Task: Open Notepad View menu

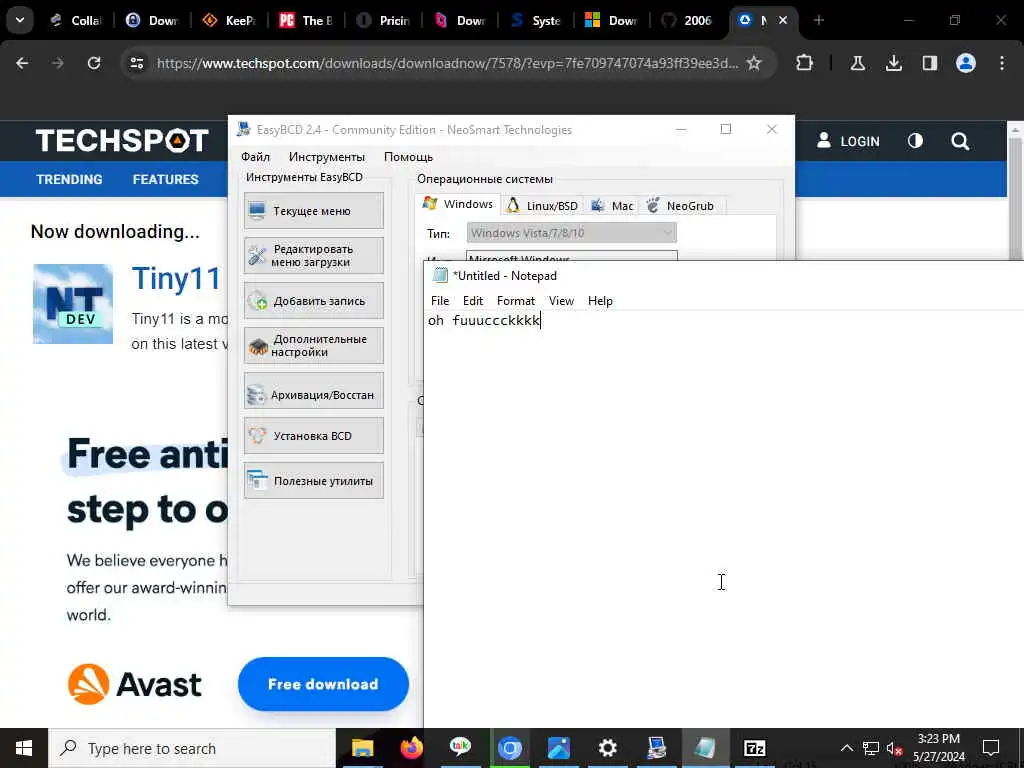Action: coord(561,300)
